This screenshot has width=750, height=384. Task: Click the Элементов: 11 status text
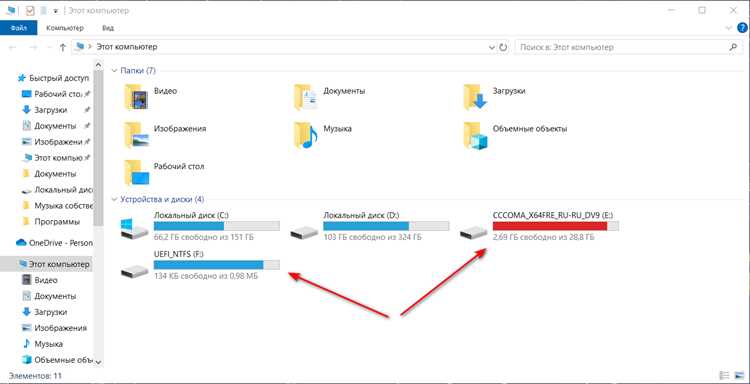35,376
